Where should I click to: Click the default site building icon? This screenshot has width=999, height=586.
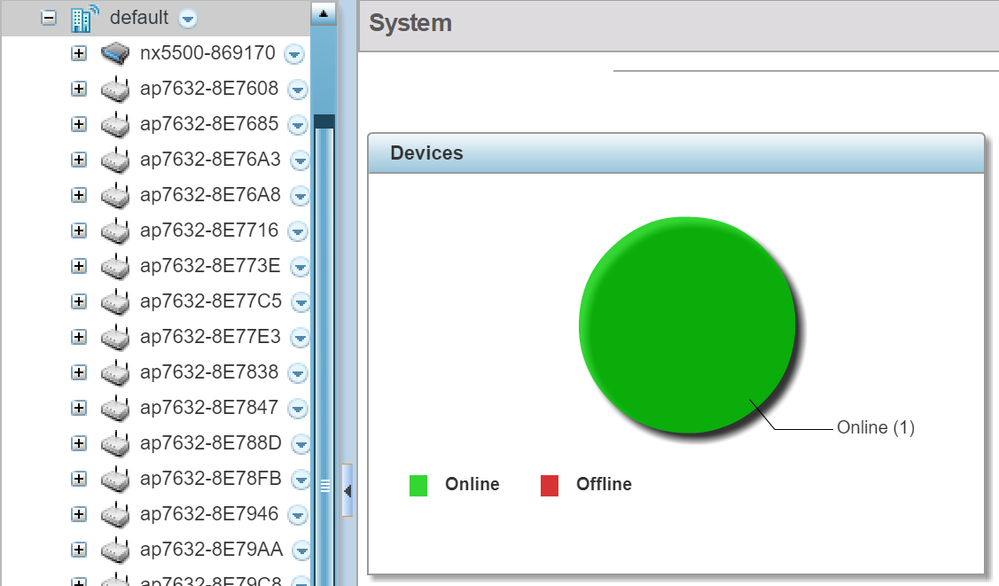85,18
